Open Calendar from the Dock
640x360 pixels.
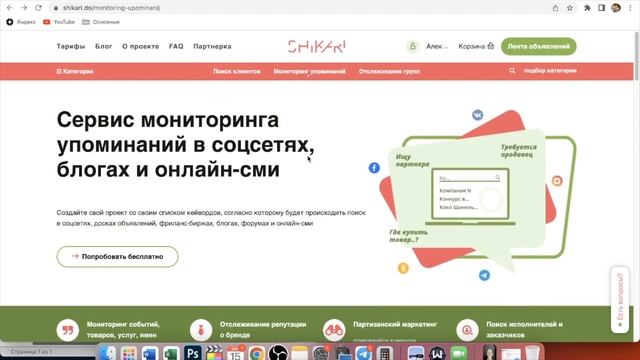click(x=236, y=352)
